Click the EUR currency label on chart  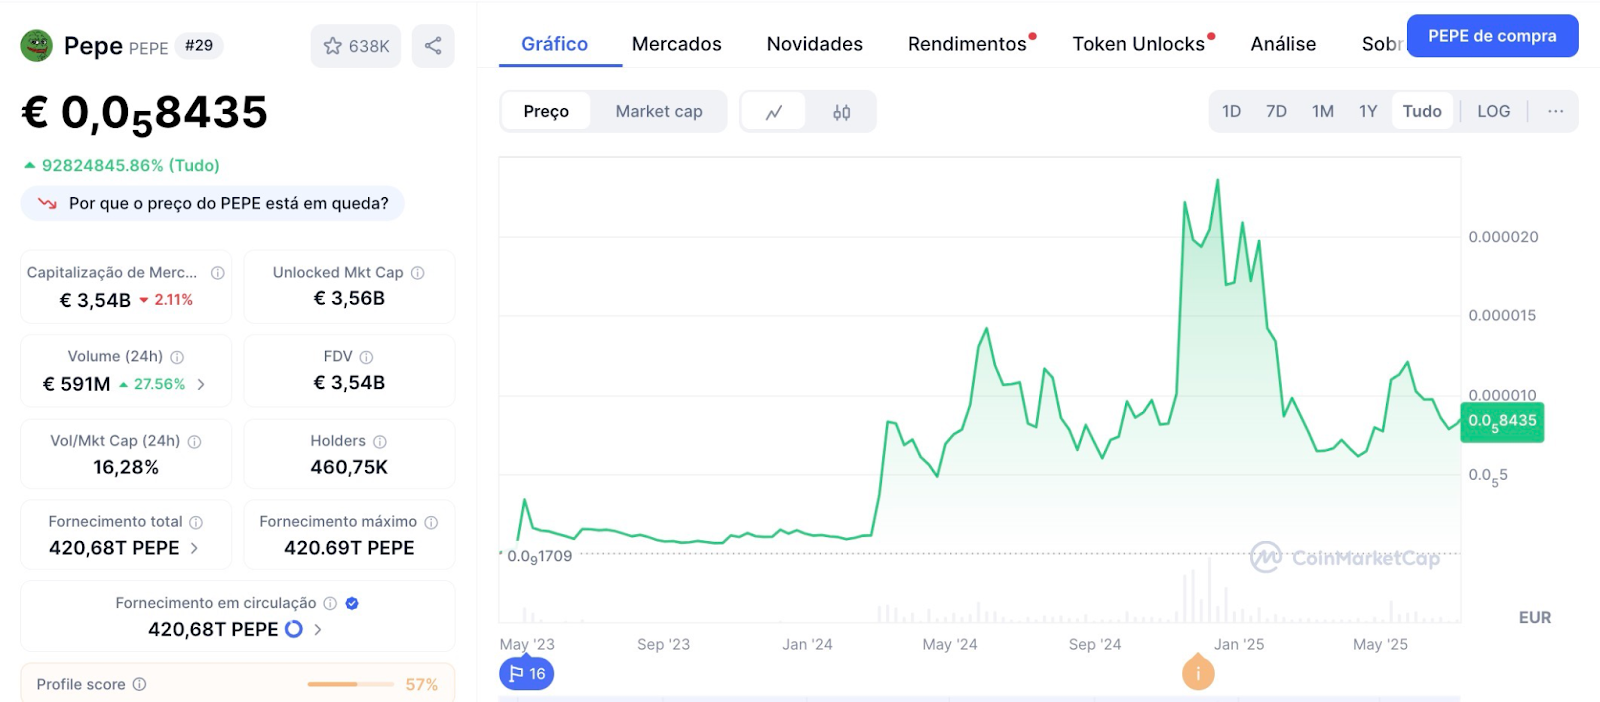[1535, 618]
